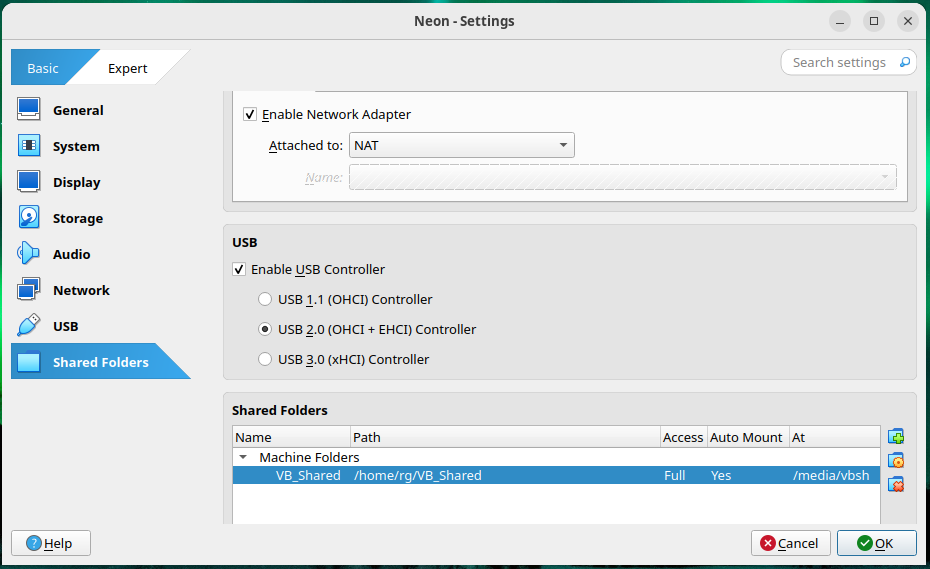Disable the Enable USB Controller checkbox

coord(239,269)
